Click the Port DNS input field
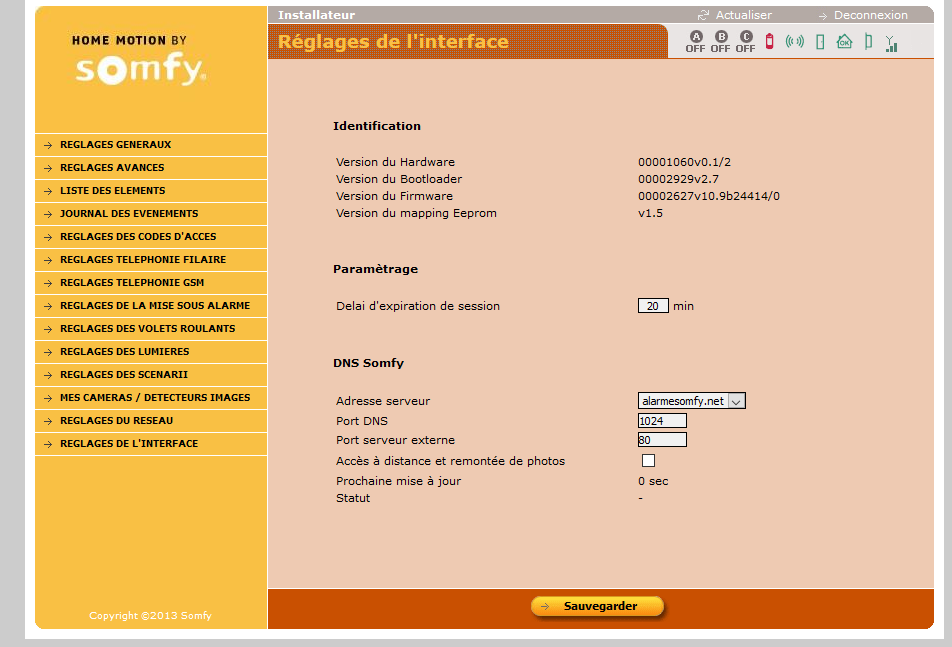 (662, 421)
